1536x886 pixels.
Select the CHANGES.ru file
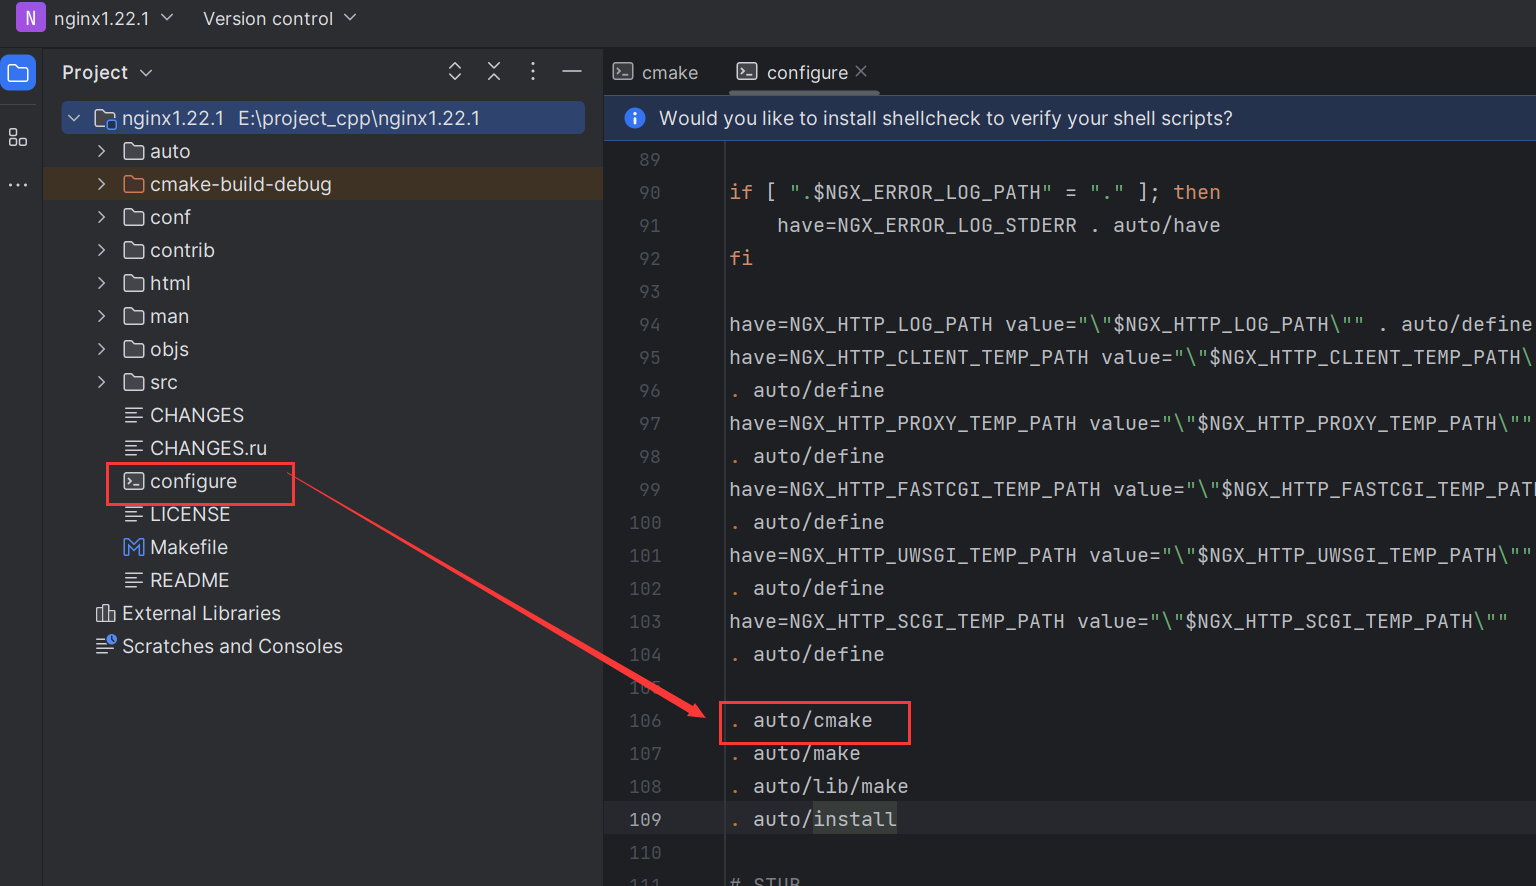click(x=208, y=448)
